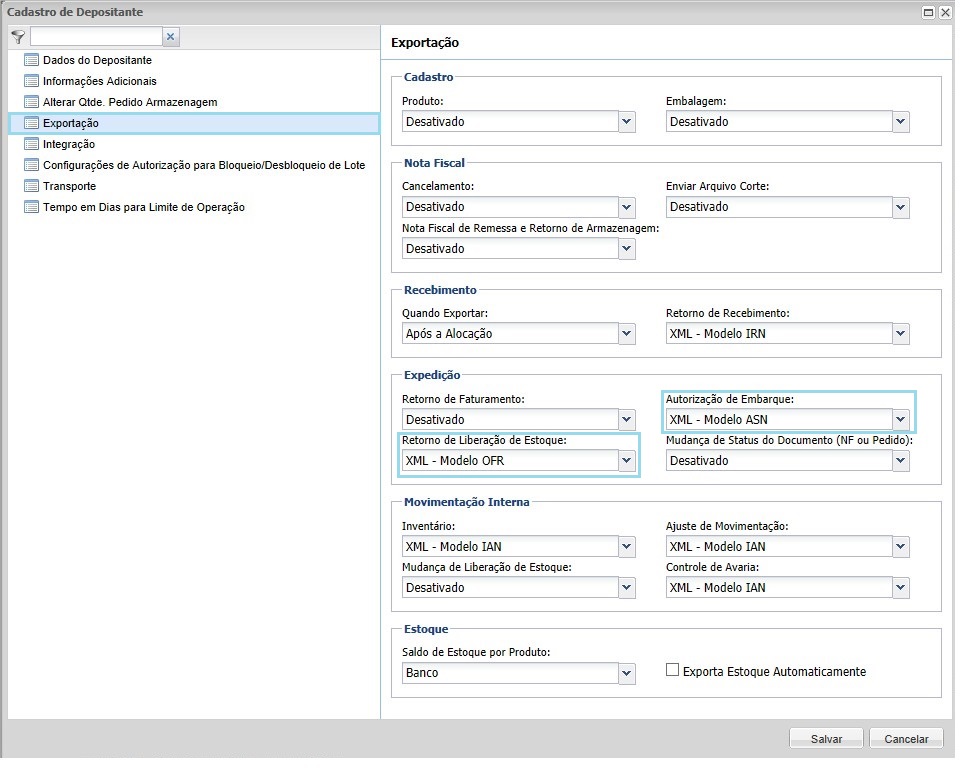Open Configurações de Autorização para Bloqueio/Desbloqueio de Lote
Viewport: 972px width, 770px height.
[203, 165]
